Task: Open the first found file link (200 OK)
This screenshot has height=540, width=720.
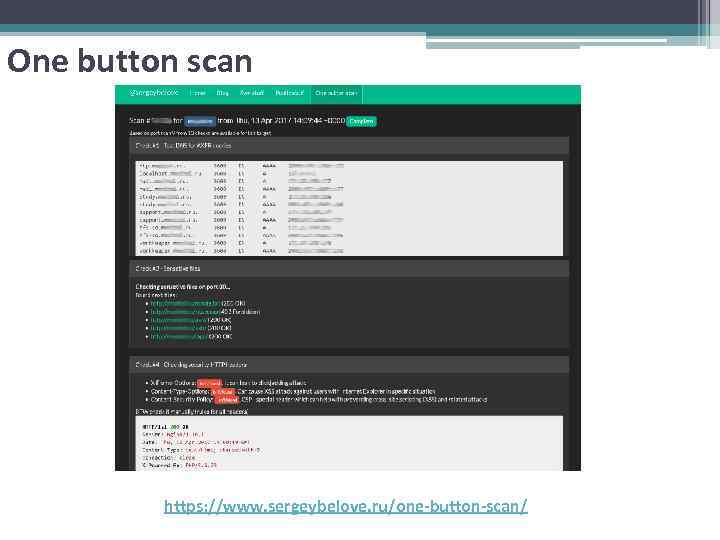Action: coord(185,303)
